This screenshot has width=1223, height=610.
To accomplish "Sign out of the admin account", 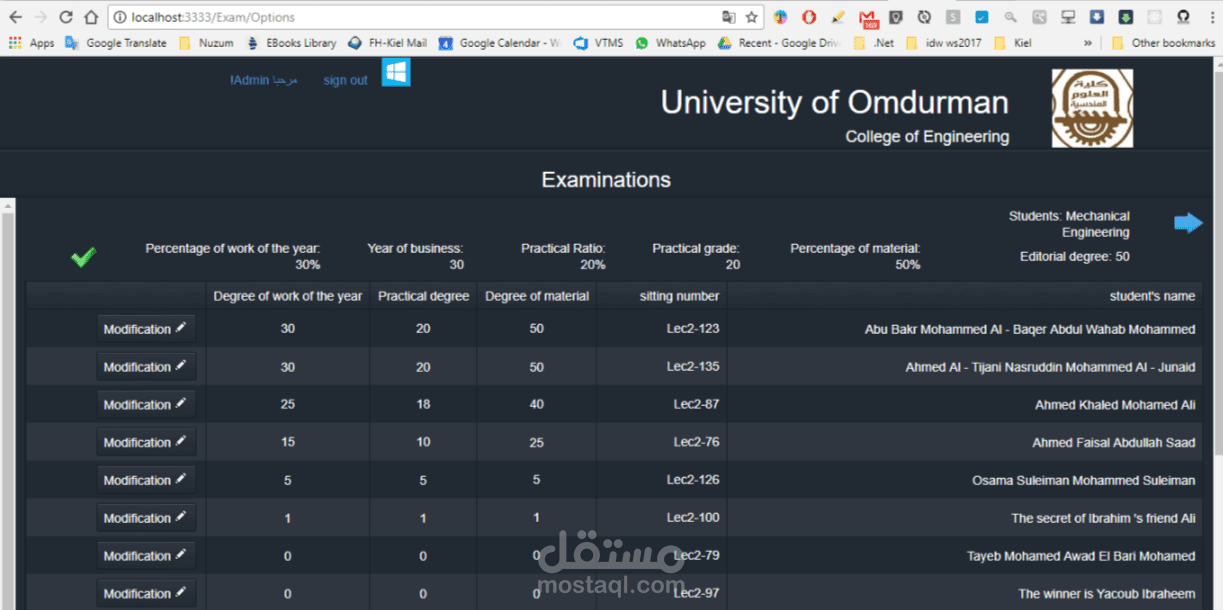I will tap(345, 80).
